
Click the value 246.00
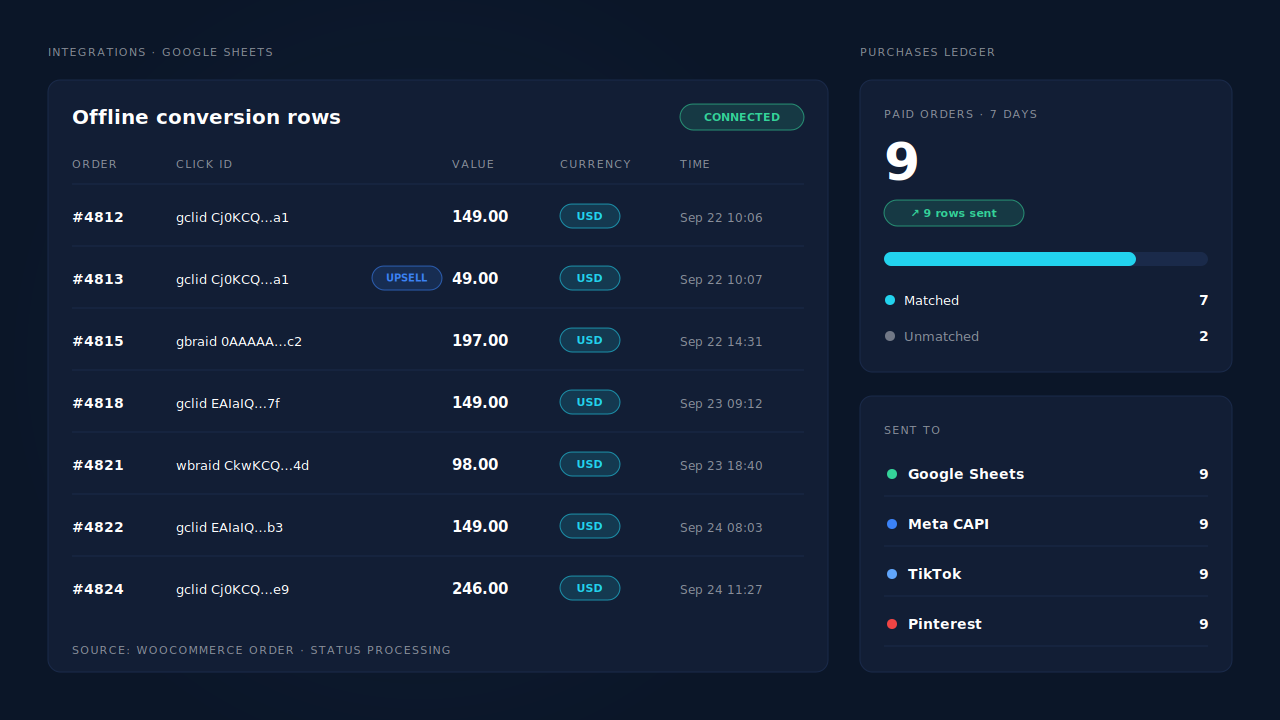[480, 589]
